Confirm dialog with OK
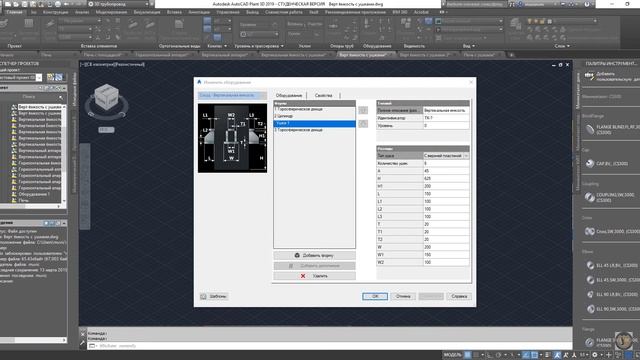 coord(375,296)
